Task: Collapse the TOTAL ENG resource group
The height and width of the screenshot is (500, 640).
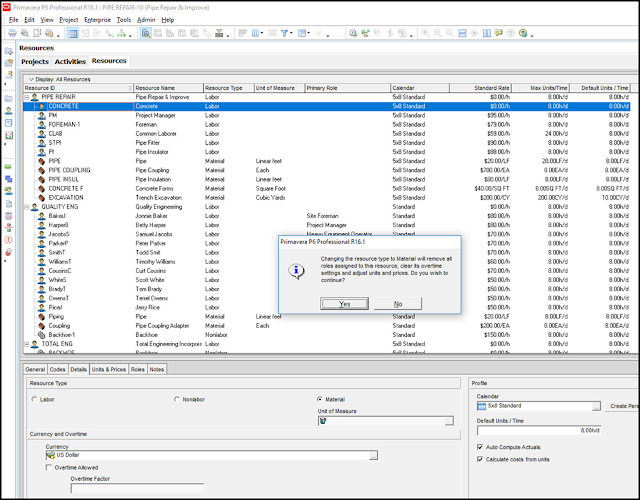Action: tap(27, 344)
